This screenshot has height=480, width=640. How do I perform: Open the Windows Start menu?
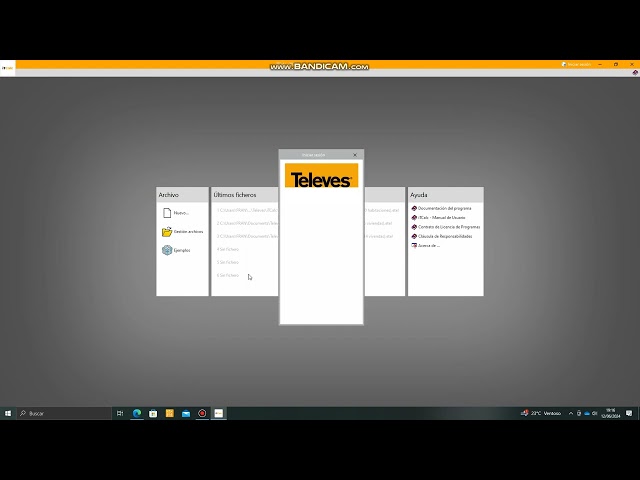click(x=8, y=413)
